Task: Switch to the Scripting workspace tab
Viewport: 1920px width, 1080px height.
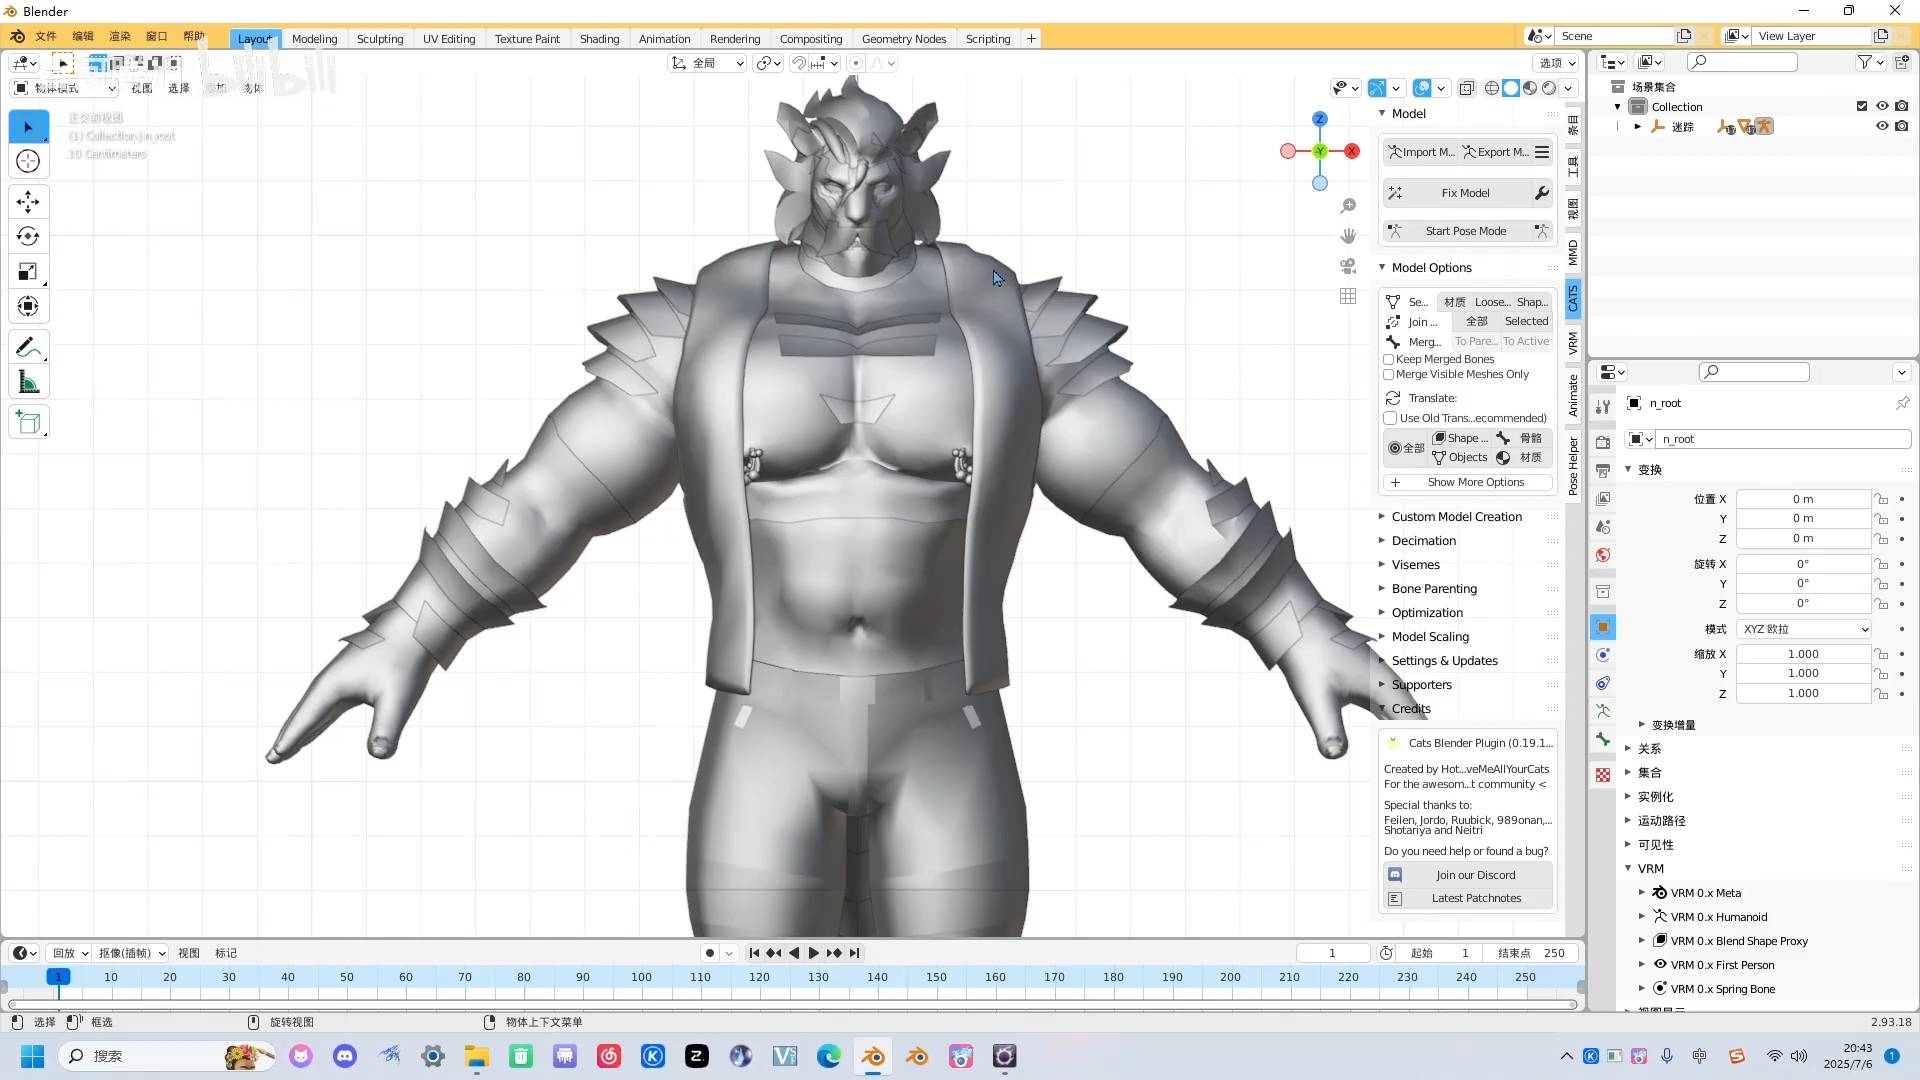Action: pyautogui.click(x=988, y=39)
